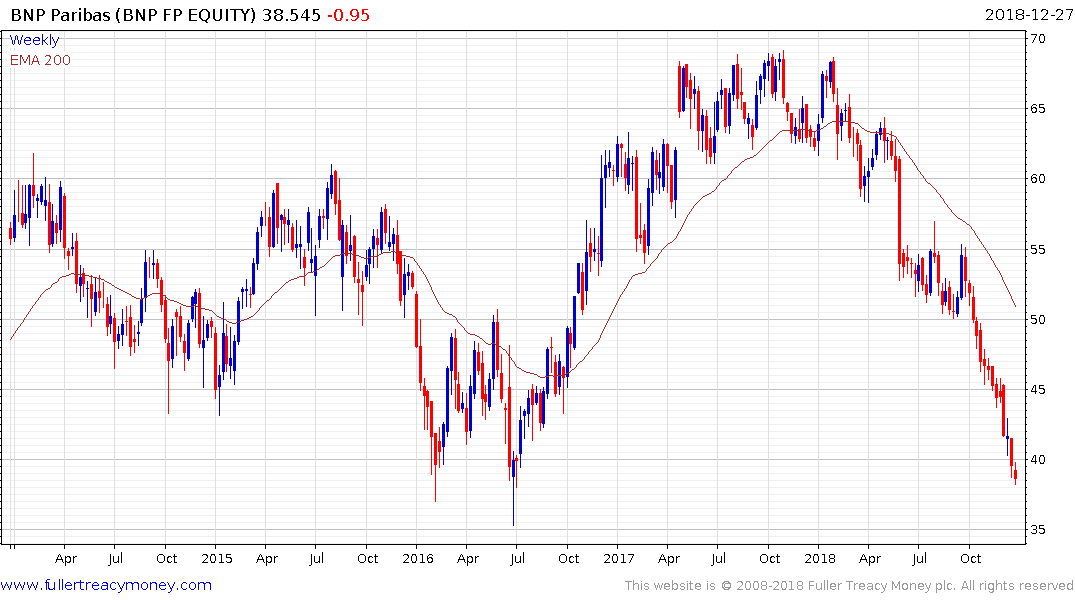1075x600 pixels.
Task: Select the price change -0.95
Action: [348, 15]
